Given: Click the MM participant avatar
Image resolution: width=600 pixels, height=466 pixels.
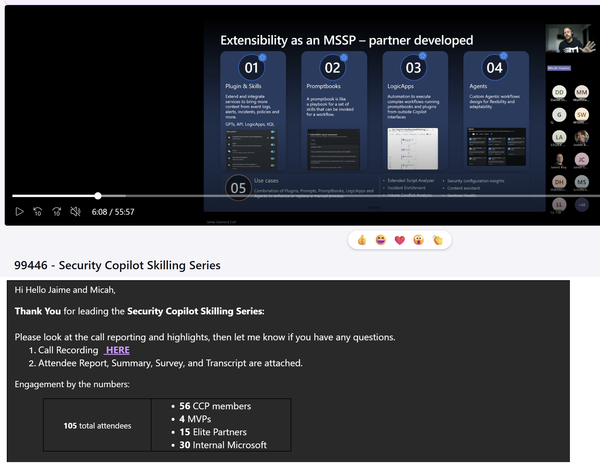Looking at the screenshot, I should point(582,92).
